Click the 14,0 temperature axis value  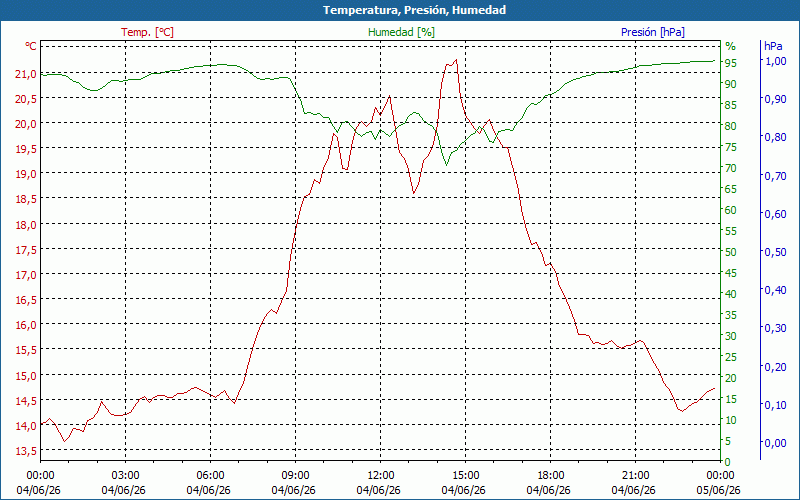[26, 426]
